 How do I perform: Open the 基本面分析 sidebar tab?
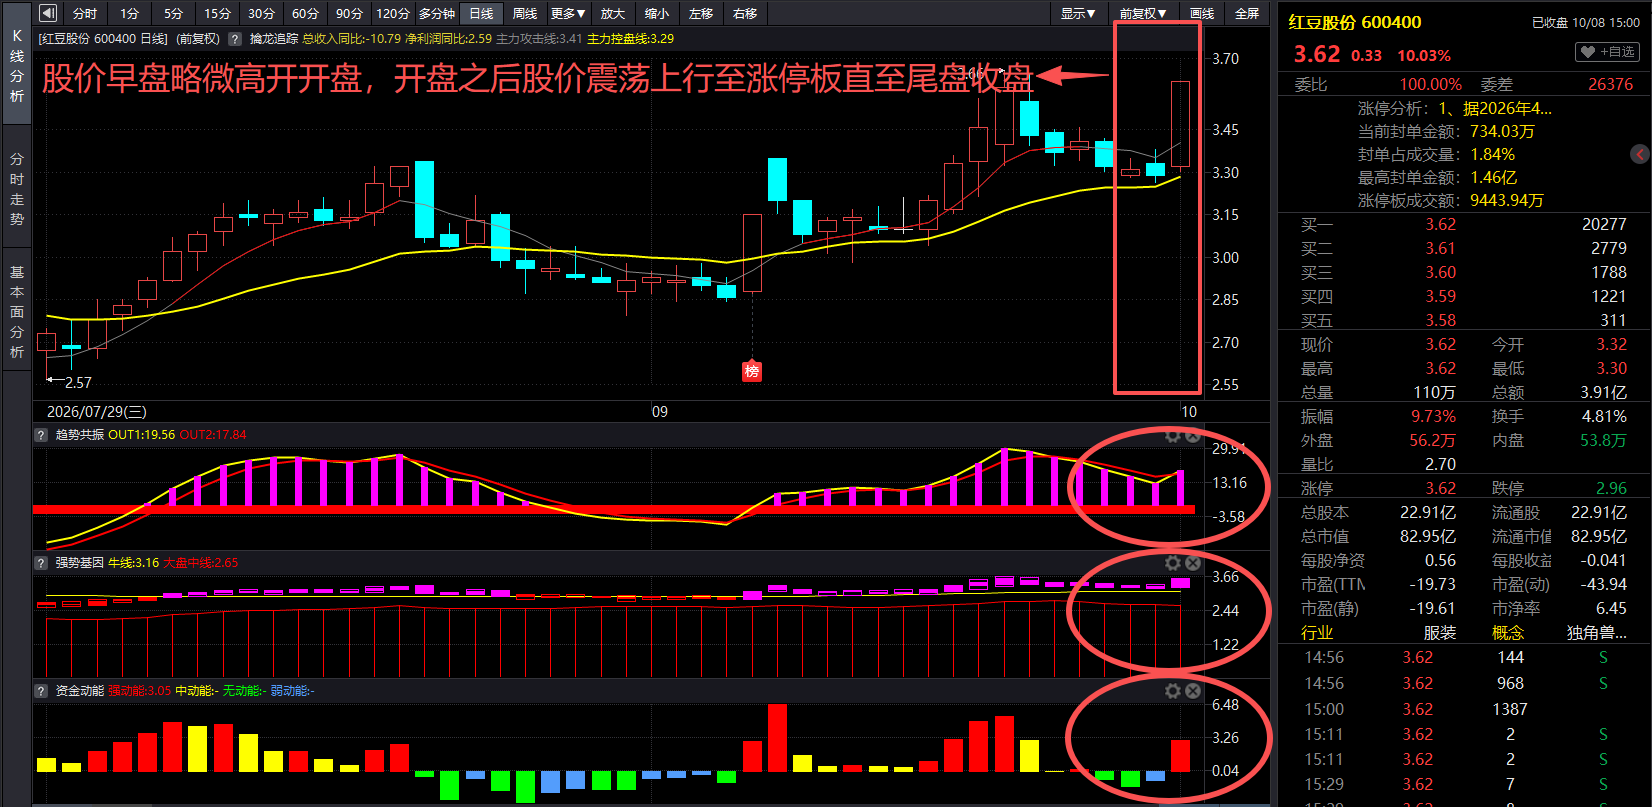(17, 311)
